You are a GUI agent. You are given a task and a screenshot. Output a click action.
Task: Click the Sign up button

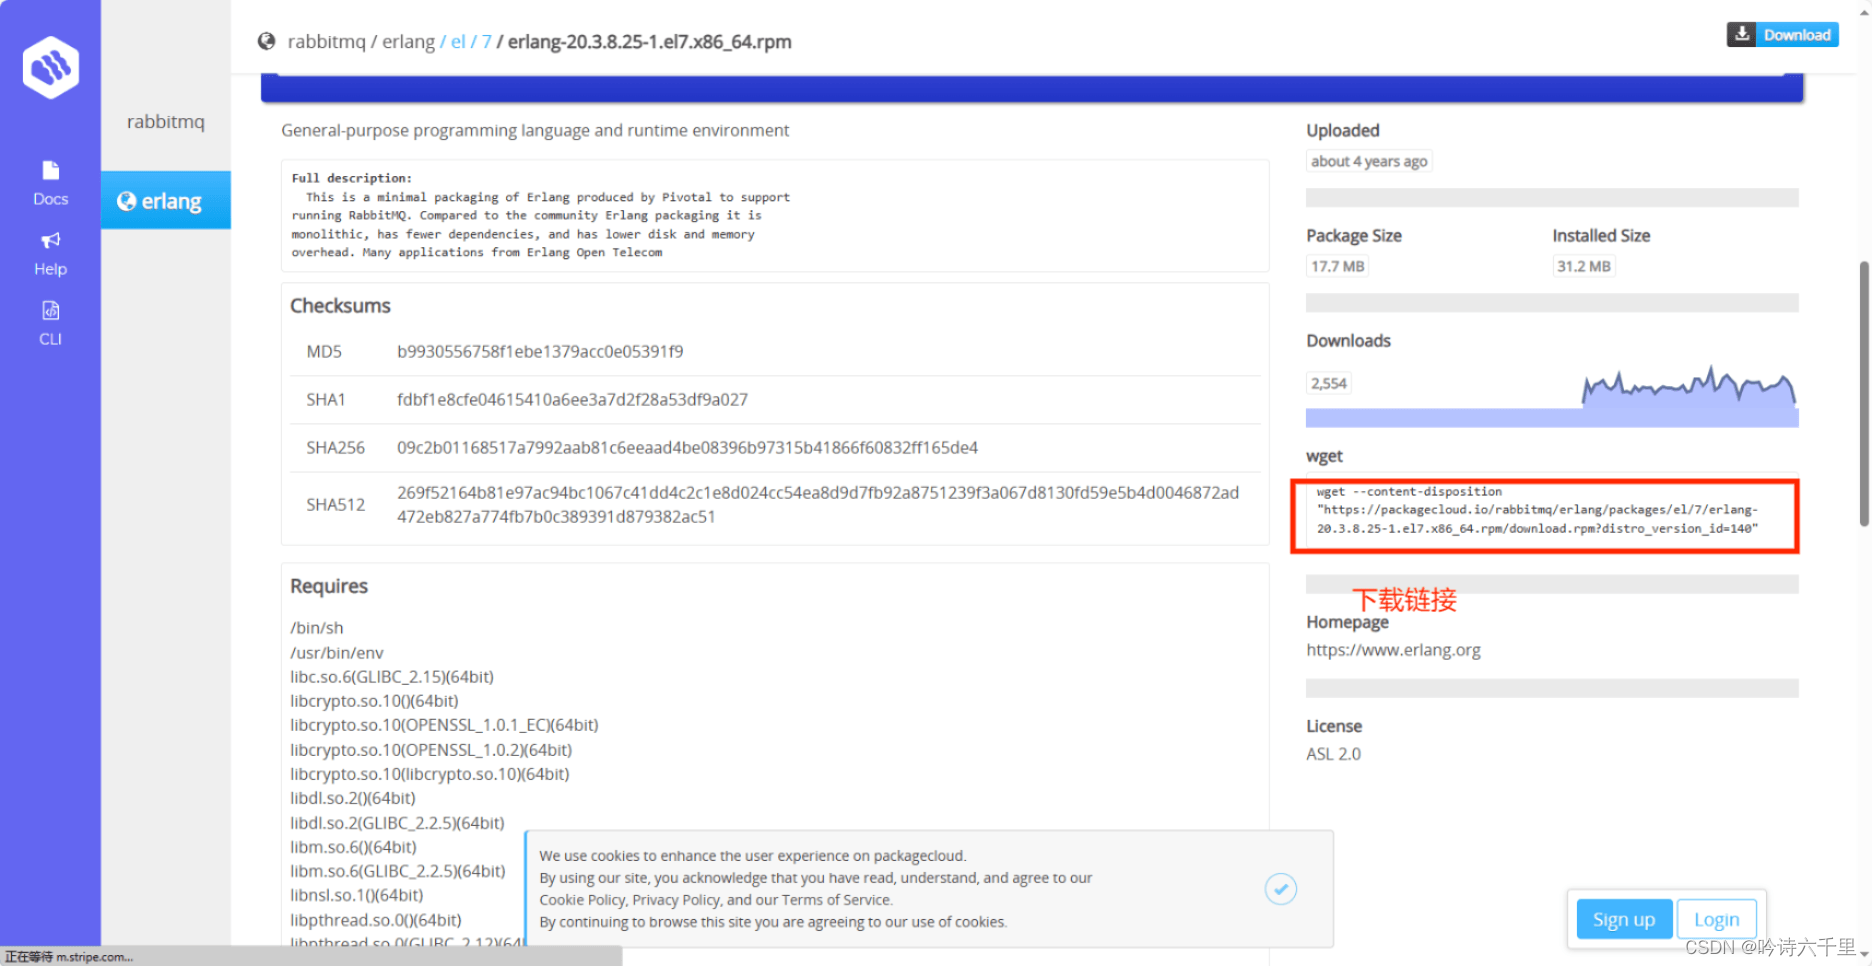pos(1624,919)
